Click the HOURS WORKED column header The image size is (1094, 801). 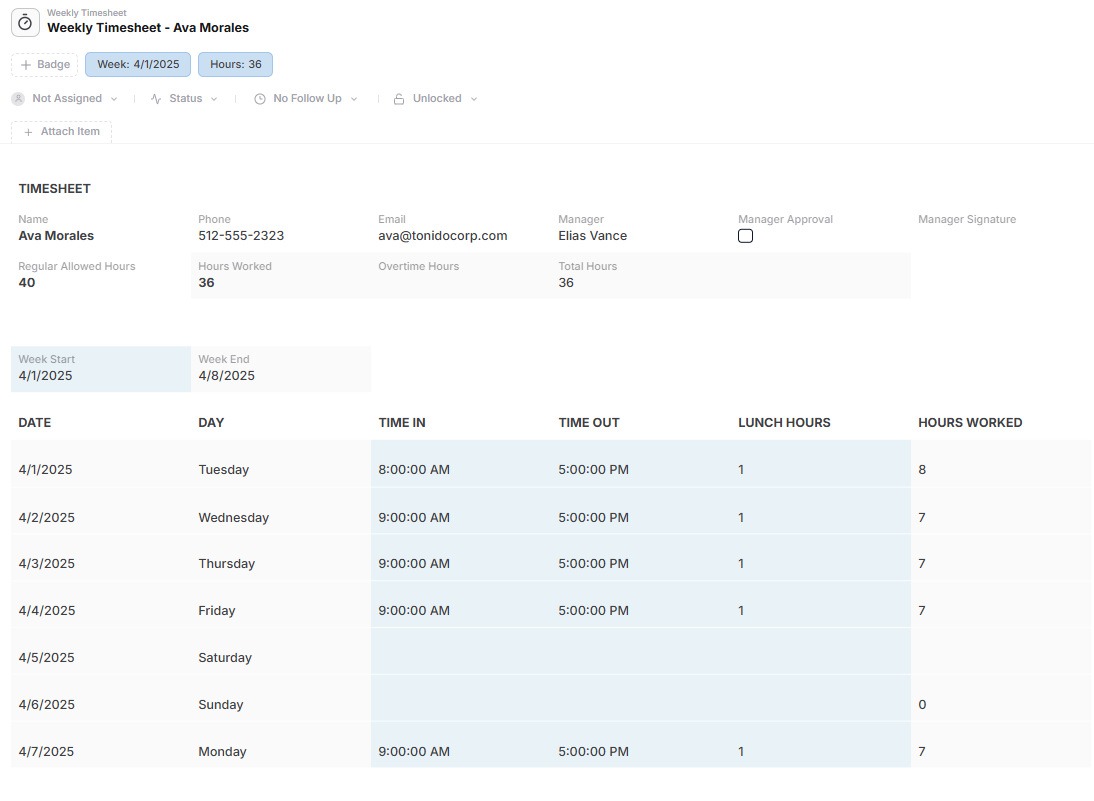click(970, 423)
